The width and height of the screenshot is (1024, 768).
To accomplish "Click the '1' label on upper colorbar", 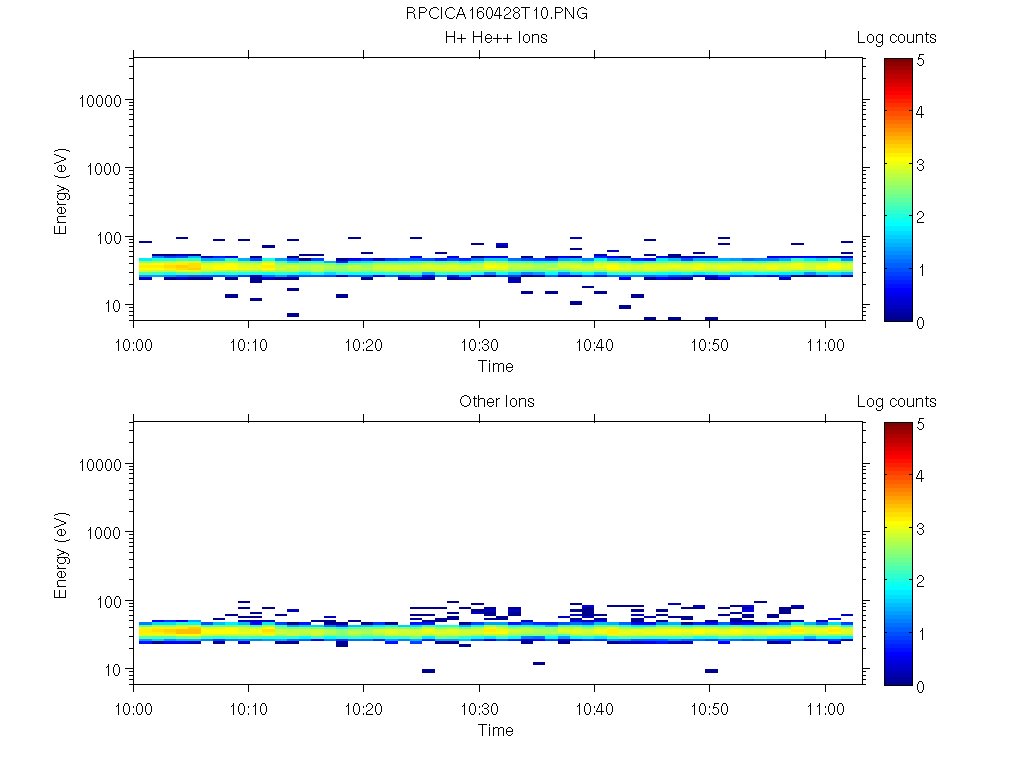I will (x=920, y=270).
